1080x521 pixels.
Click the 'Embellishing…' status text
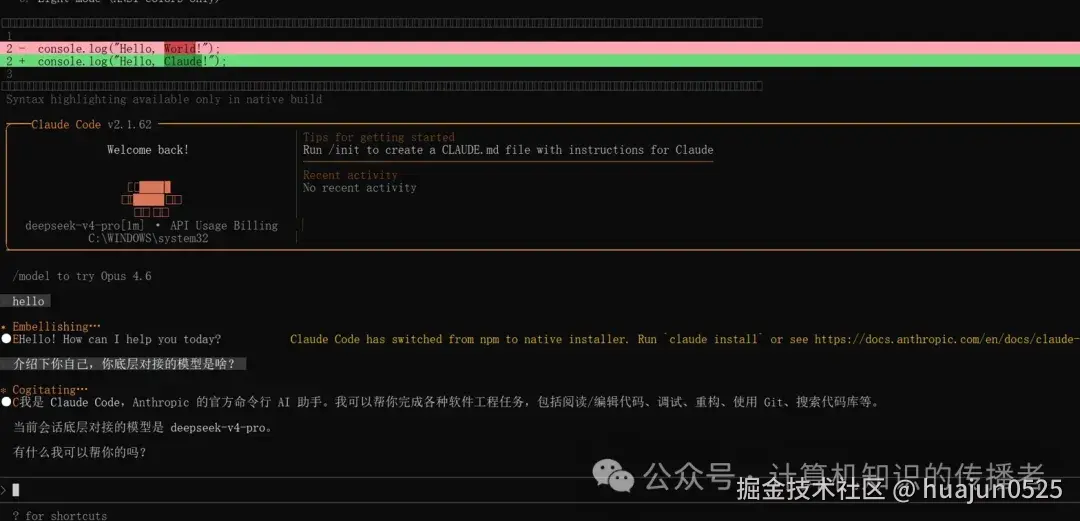click(x=56, y=327)
